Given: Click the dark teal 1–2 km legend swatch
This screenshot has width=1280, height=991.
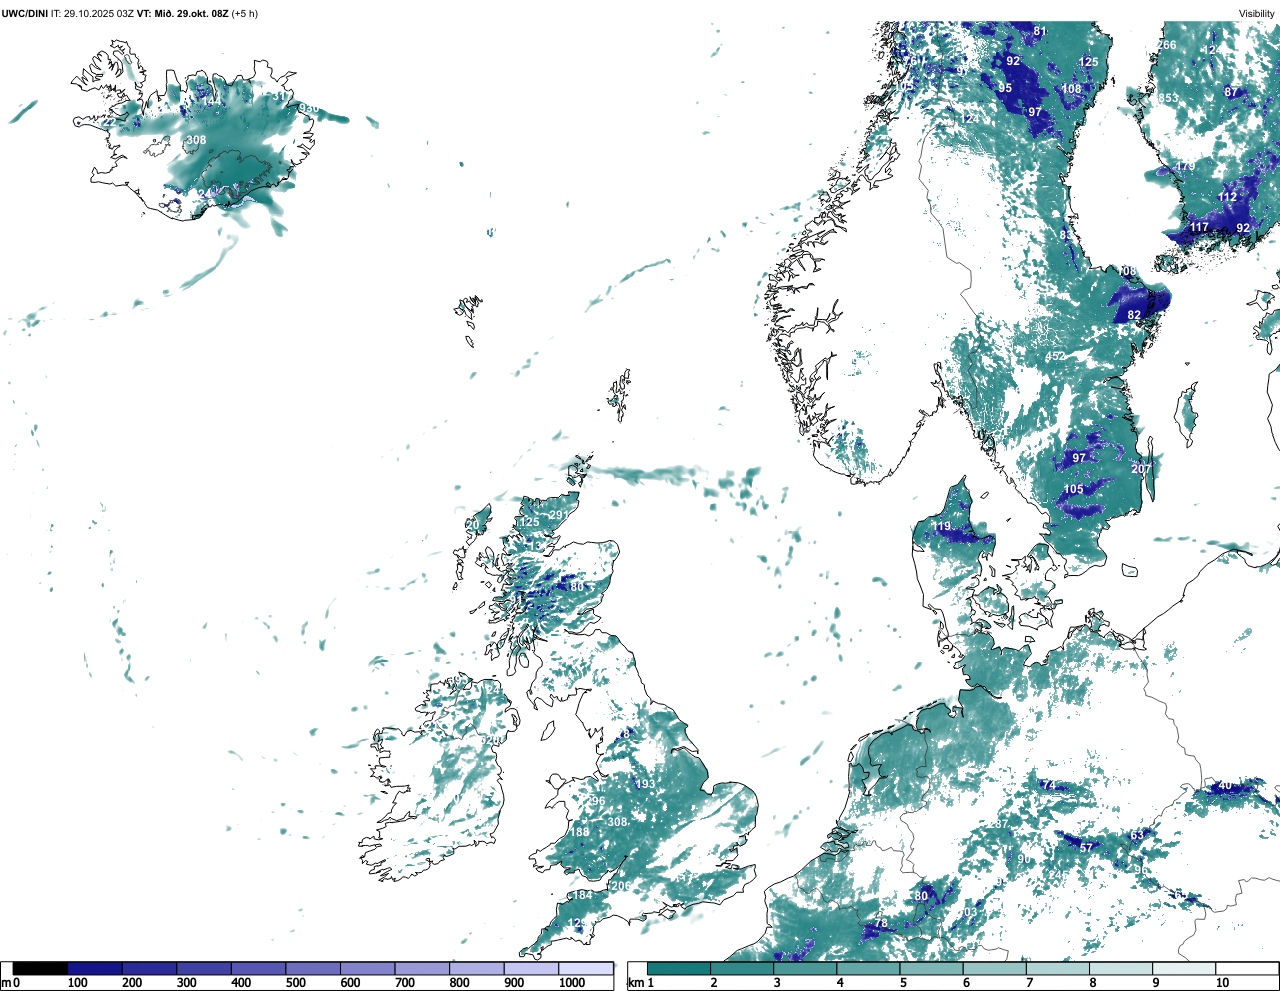Looking at the screenshot, I should pos(679,968).
